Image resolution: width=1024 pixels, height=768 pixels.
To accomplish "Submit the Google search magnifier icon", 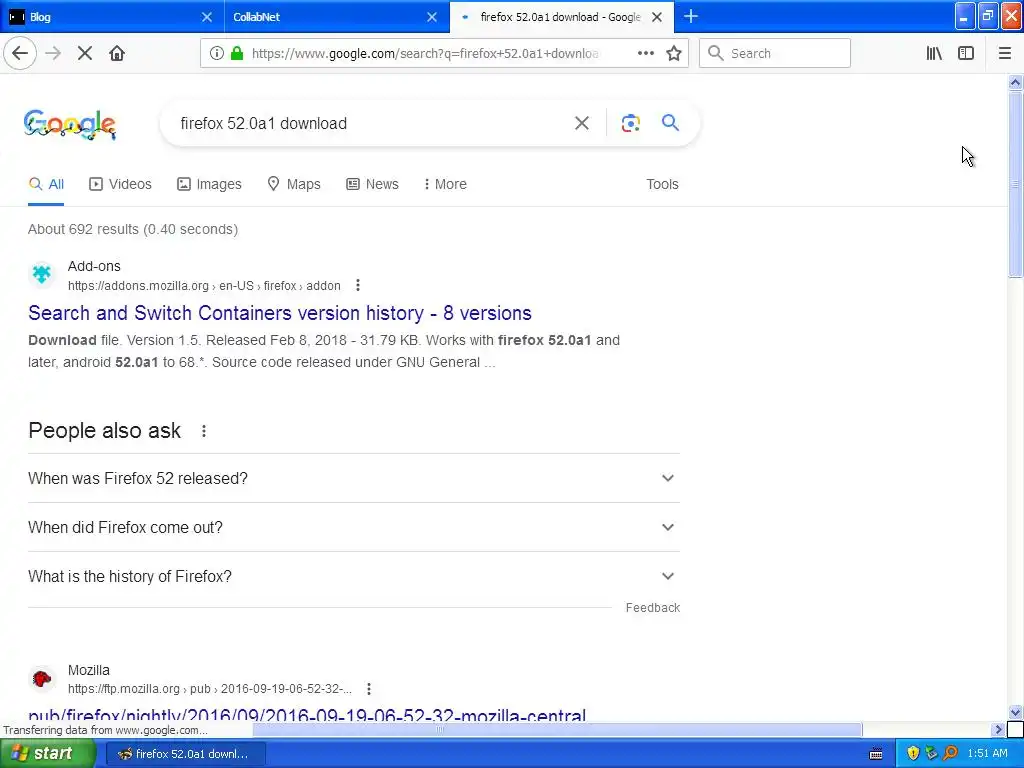I will click(670, 123).
